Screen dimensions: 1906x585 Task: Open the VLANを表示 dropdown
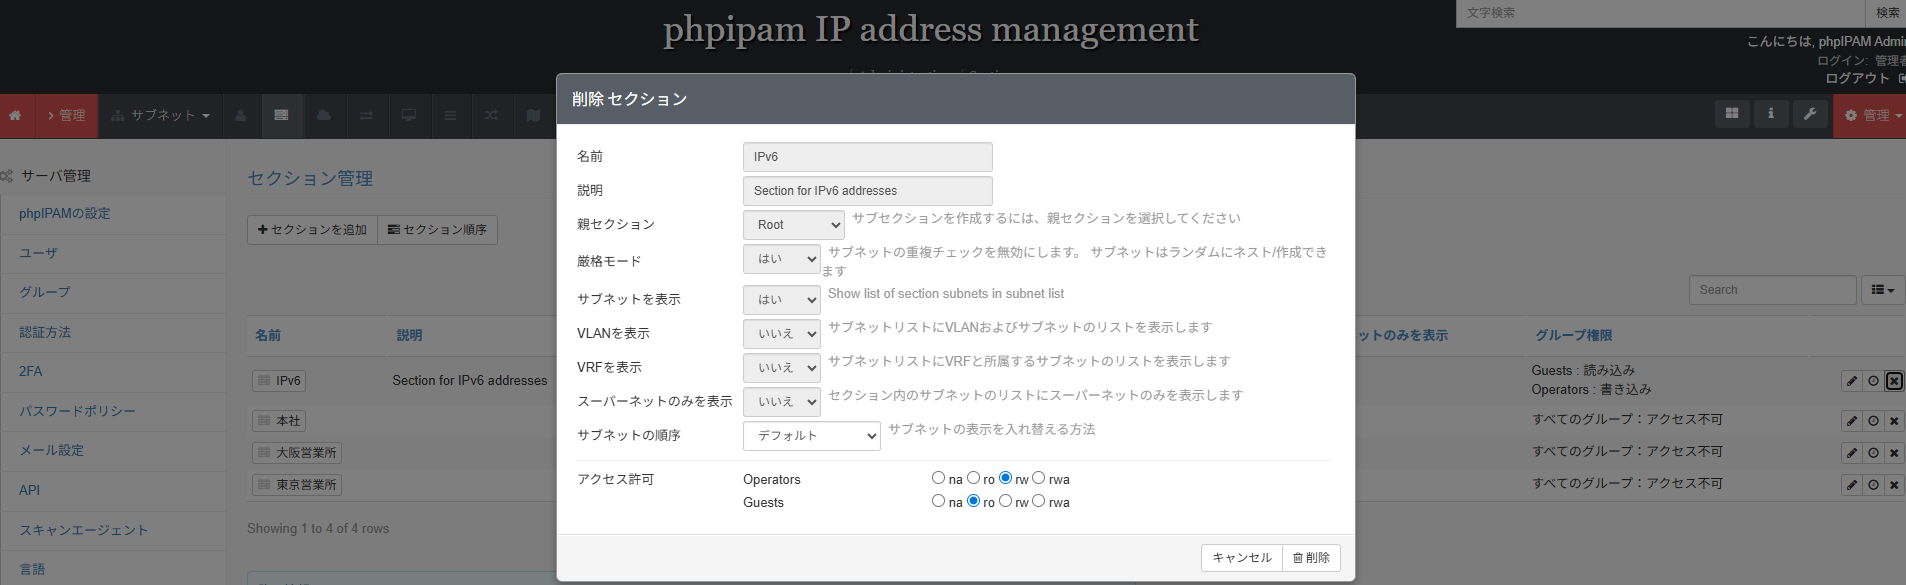[x=782, y=334]
